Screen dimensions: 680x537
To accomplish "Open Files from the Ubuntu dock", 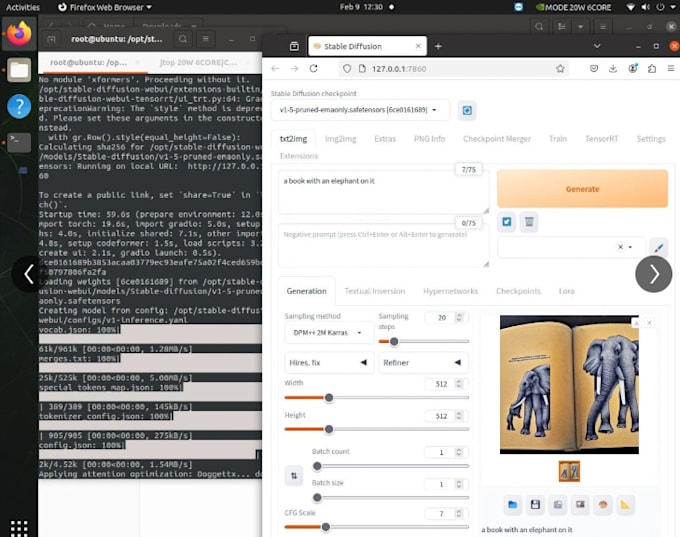I will [x=19, y=70].
